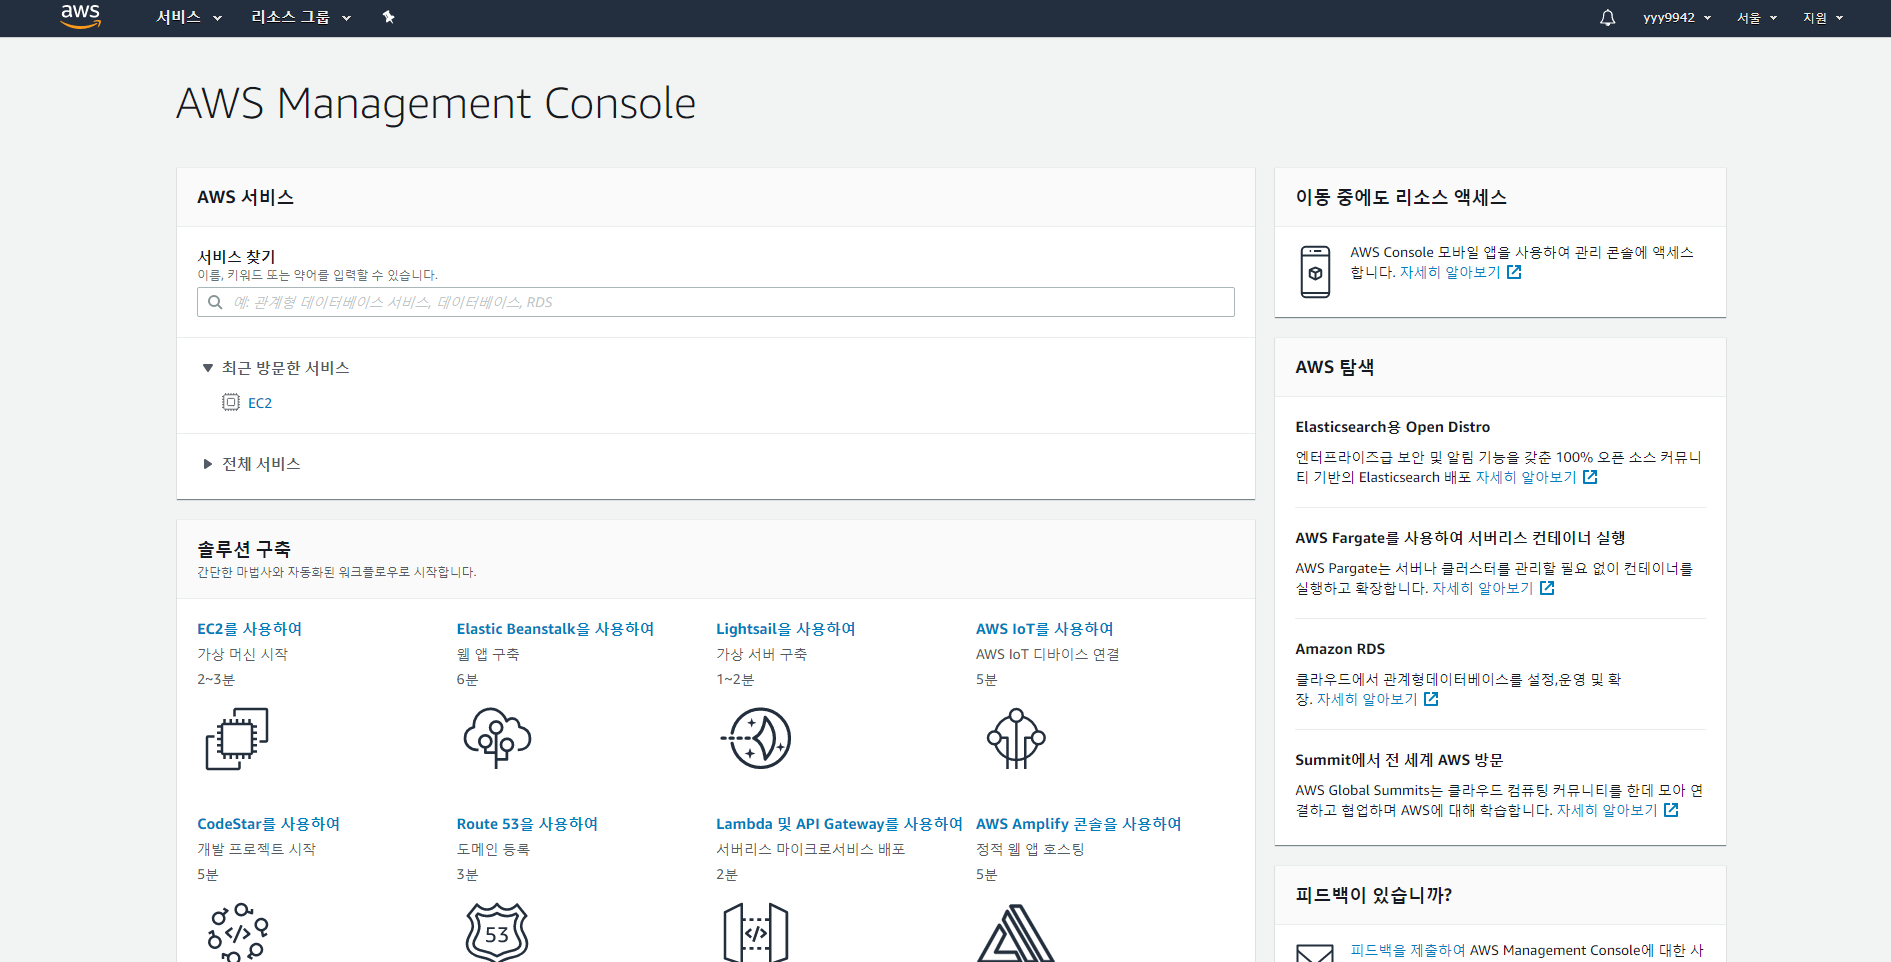Click external link icon beside mobile app link

(x=1514, y=272)
